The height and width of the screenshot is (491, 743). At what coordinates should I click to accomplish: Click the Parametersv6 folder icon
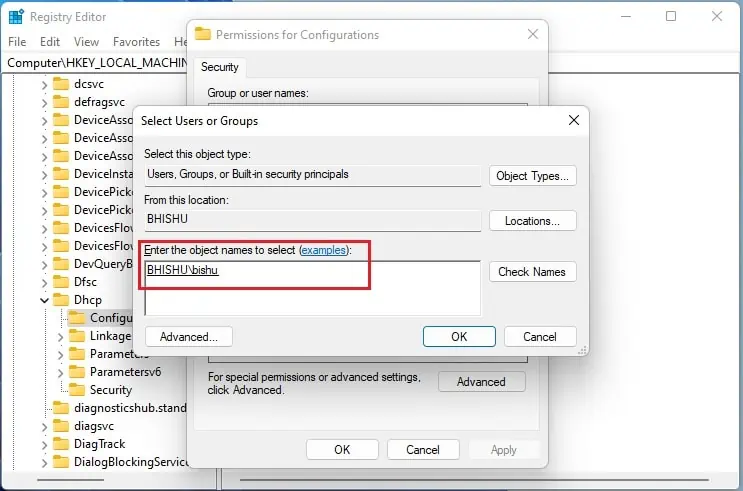[77, 372]
